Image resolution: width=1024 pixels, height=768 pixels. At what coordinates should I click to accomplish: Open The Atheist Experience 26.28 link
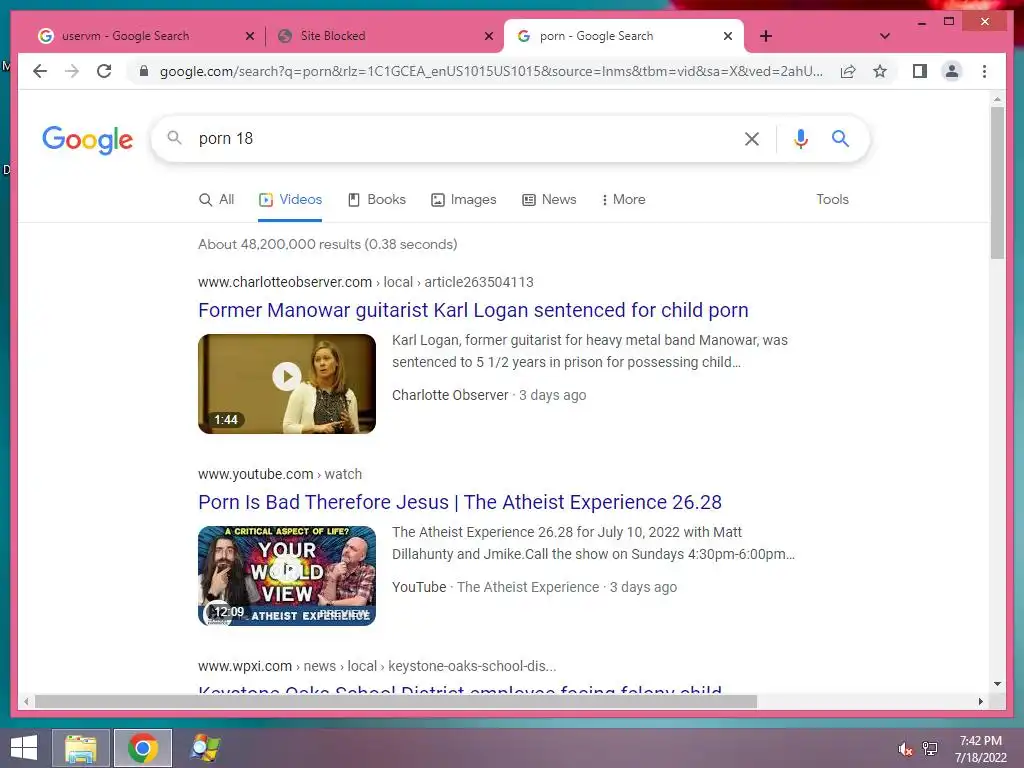pyautogui.click(x=460, y=502)
